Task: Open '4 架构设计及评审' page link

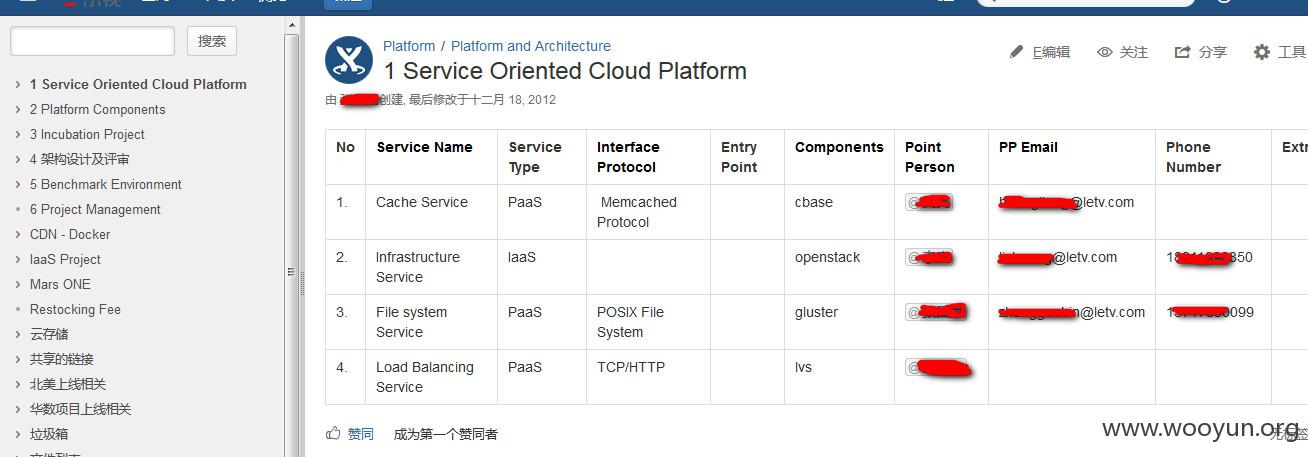Action: (x=79, y=160)
